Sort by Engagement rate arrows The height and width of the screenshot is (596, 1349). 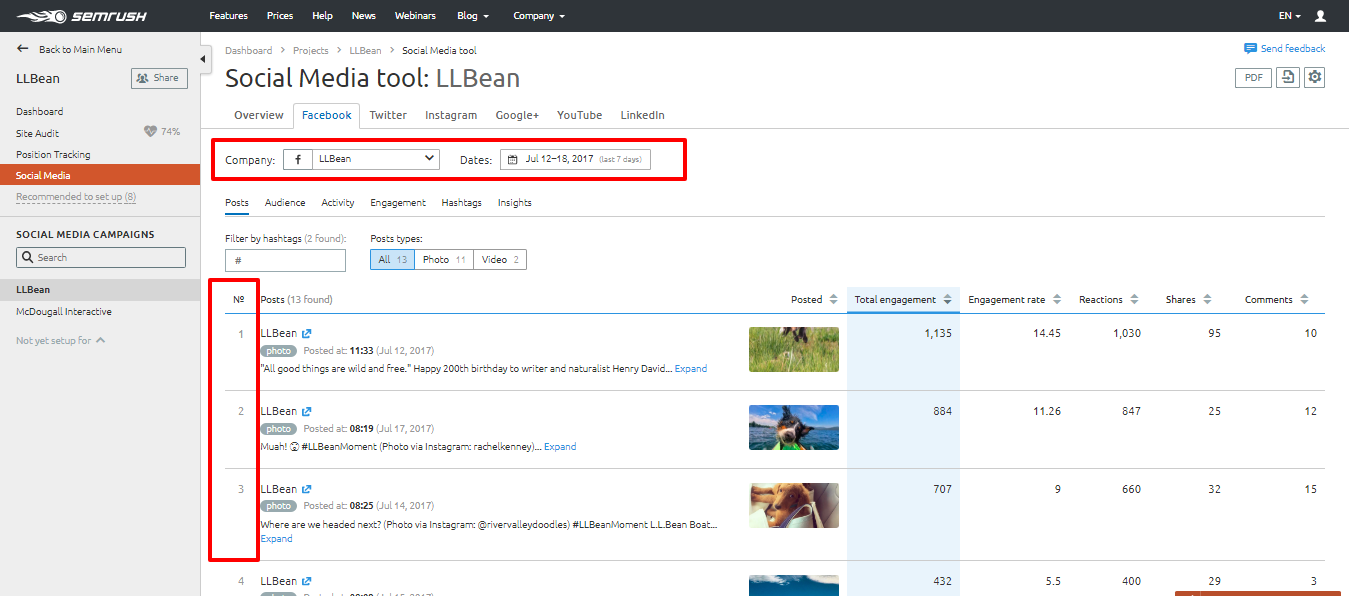click(x=1055, y=300)
